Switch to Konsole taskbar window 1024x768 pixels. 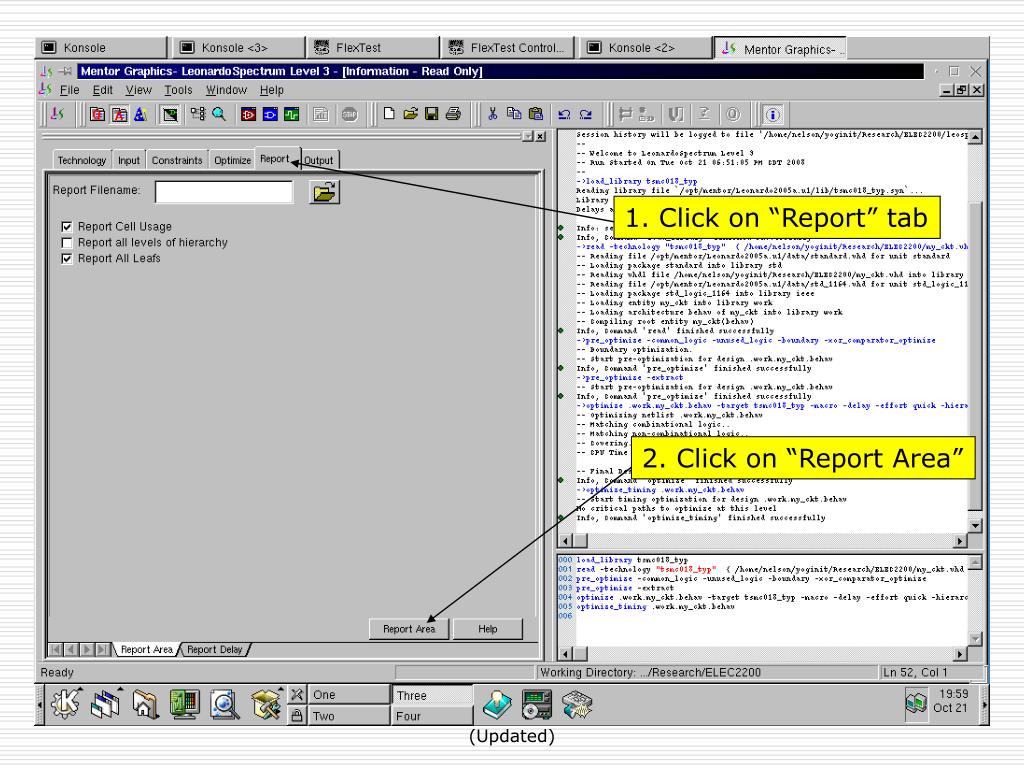coord(101,48)
